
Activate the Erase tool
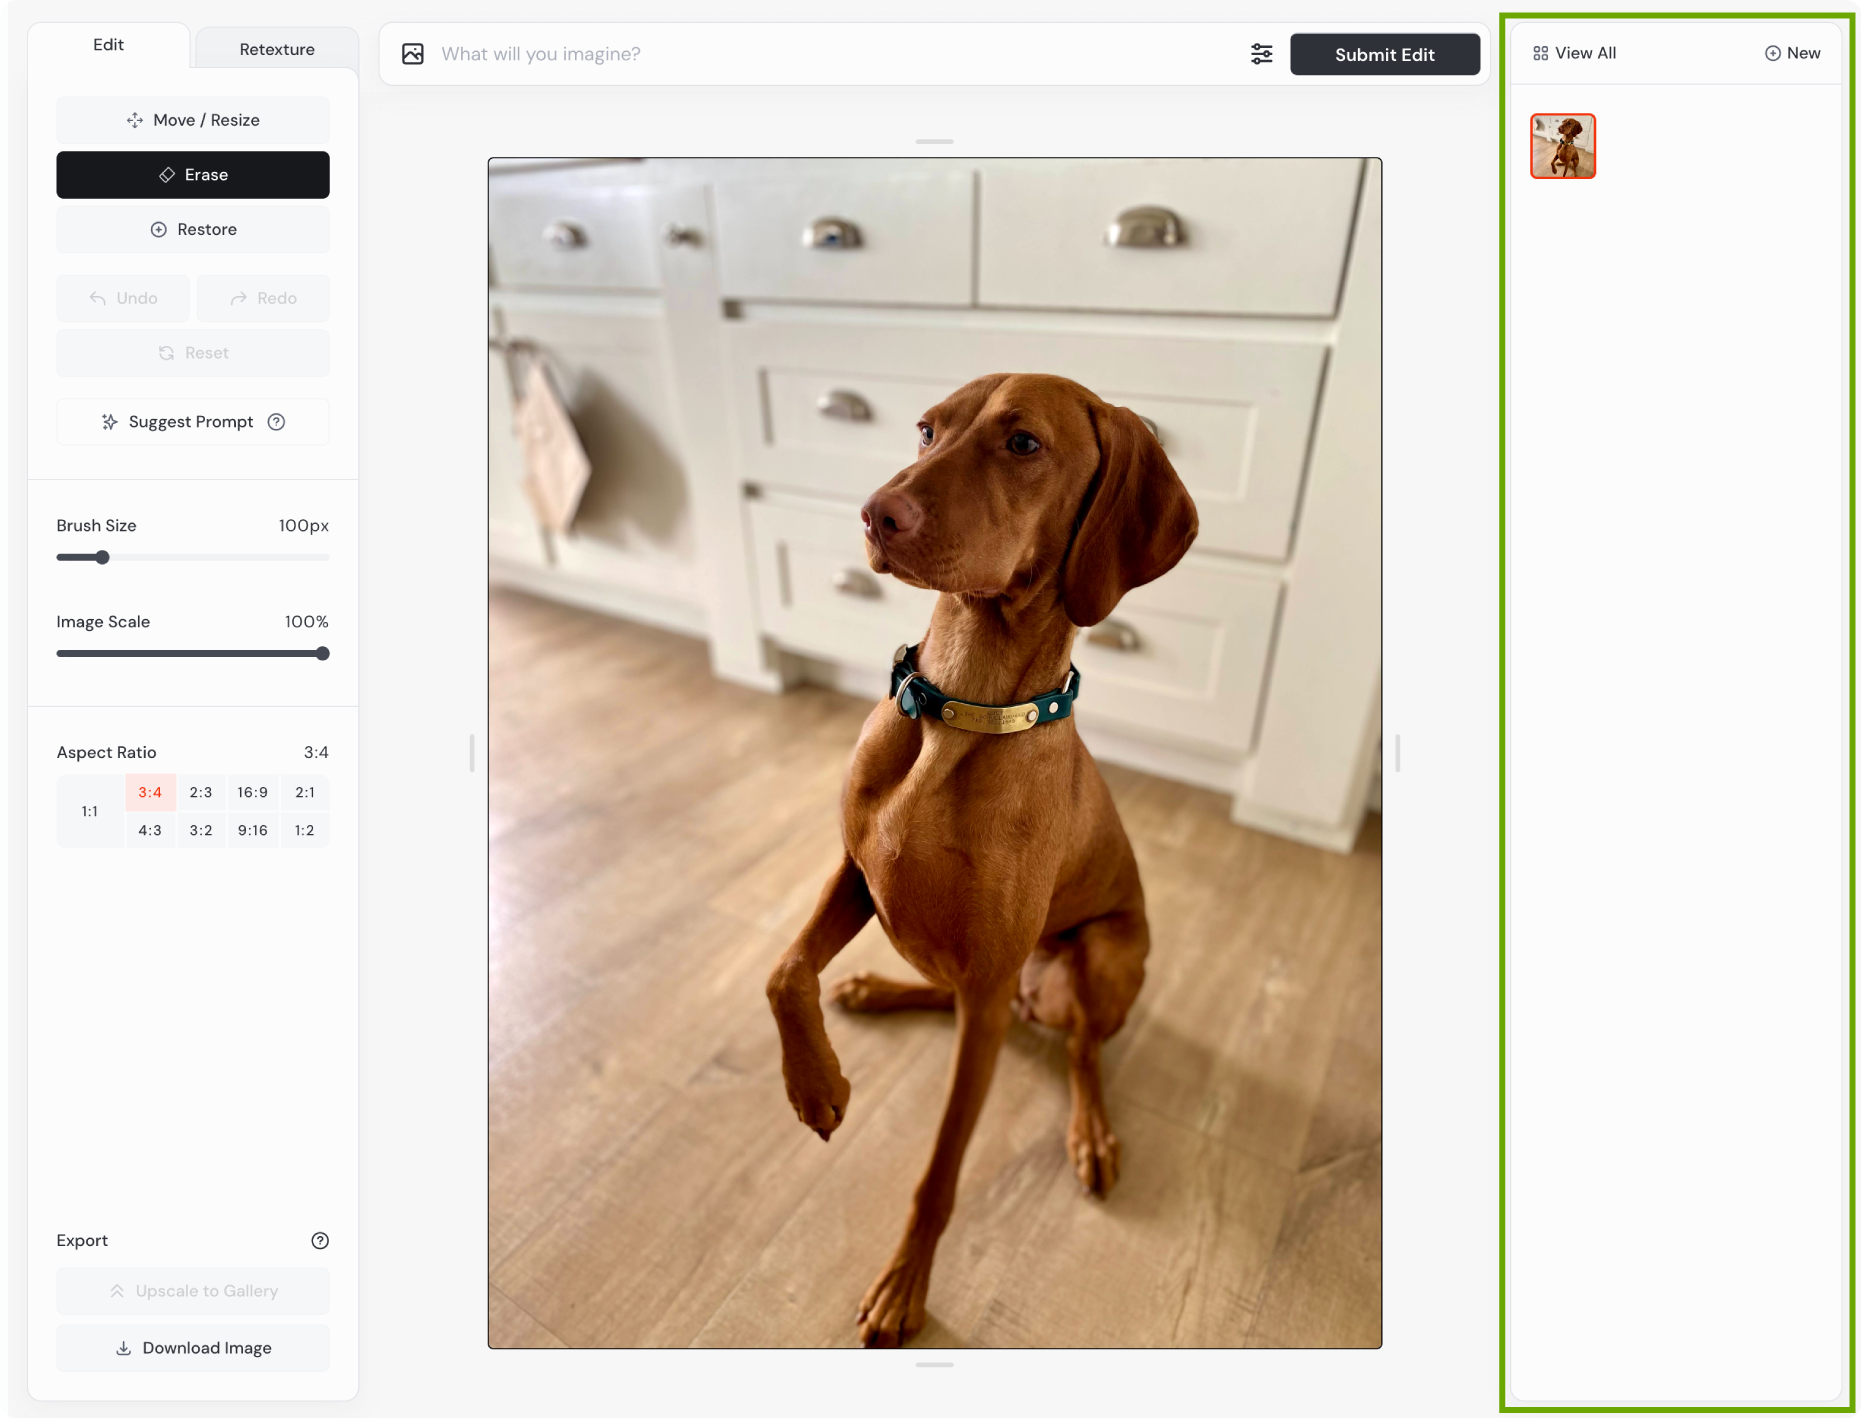coord(193,175)
